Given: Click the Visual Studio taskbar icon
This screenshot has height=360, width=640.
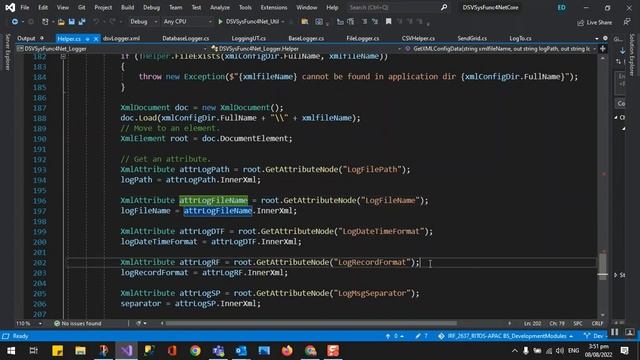Looking at the screenshot, I should click(x=127, y=351).
